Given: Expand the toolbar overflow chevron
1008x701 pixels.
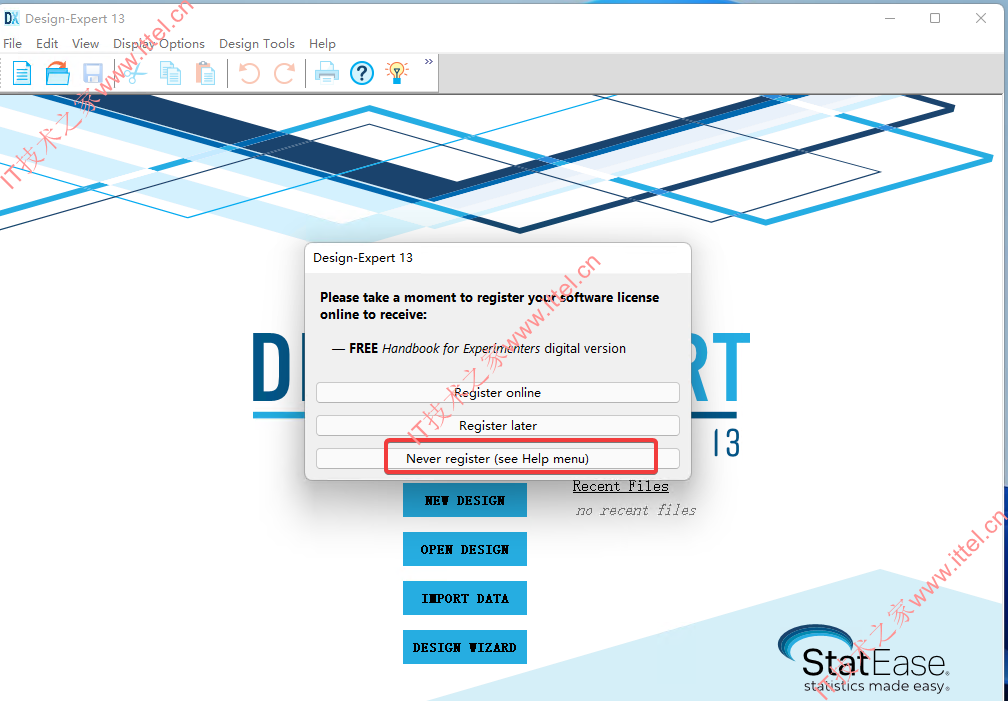Looking at the screenshot, I should (429, 62).
